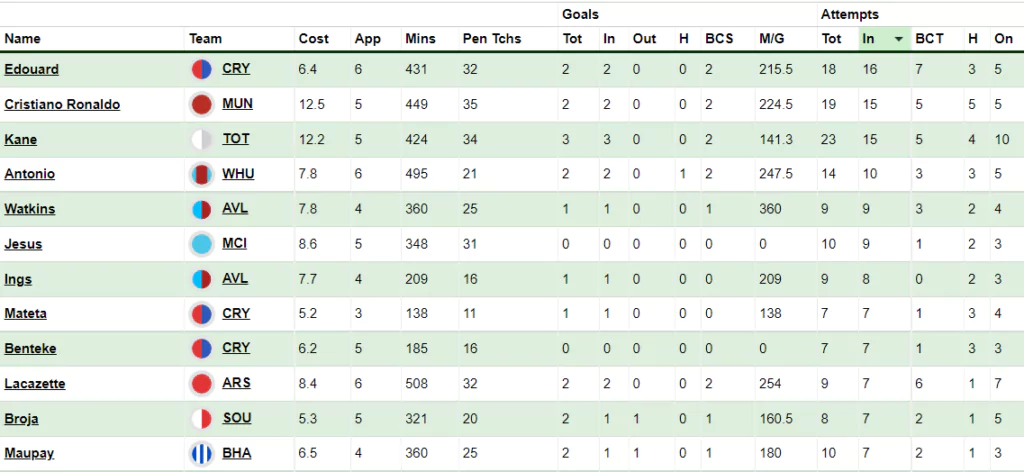Open Cristiano Ronaldo's player link
Image resolution: width=1024 pixels, height=472 pixels.
tap(62, 104)
